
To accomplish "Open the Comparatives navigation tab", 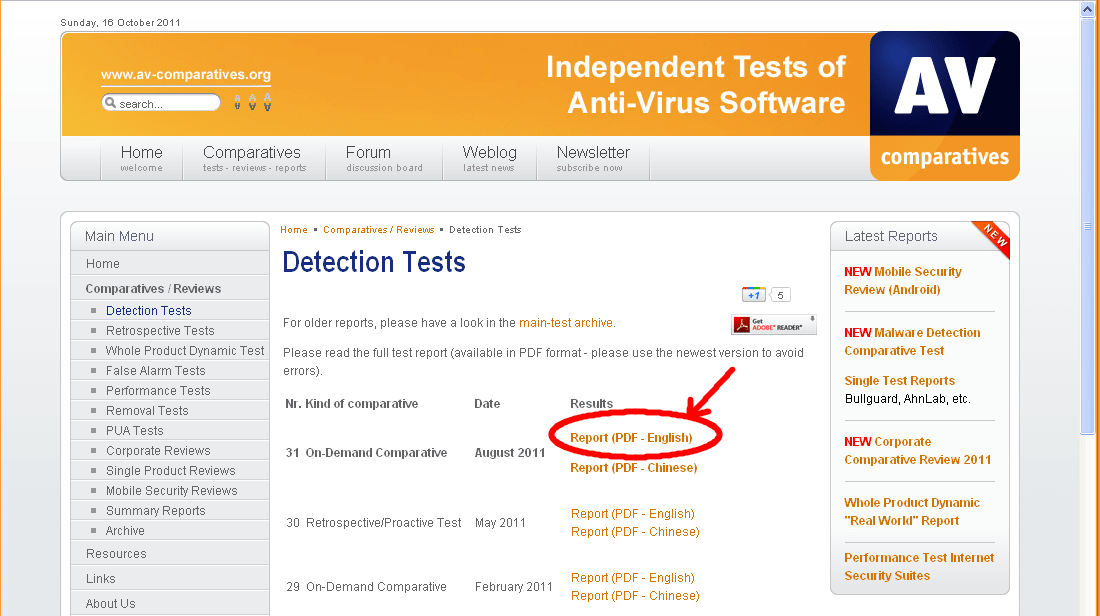I will [253, 158].
